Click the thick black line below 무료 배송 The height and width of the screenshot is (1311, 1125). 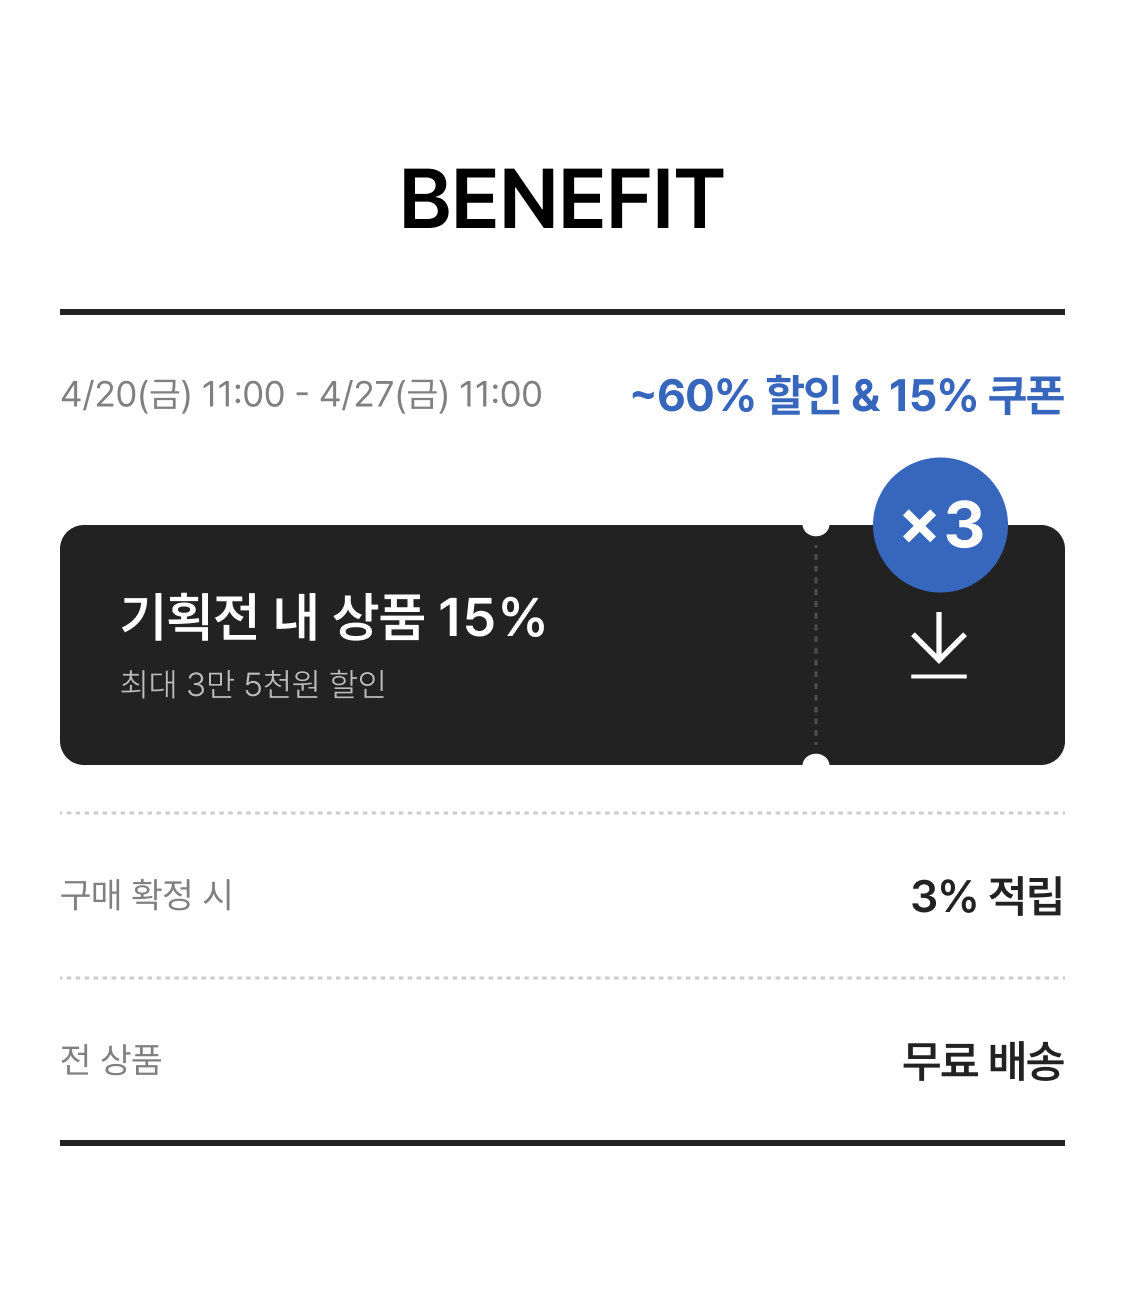(x=562, y=1142)
